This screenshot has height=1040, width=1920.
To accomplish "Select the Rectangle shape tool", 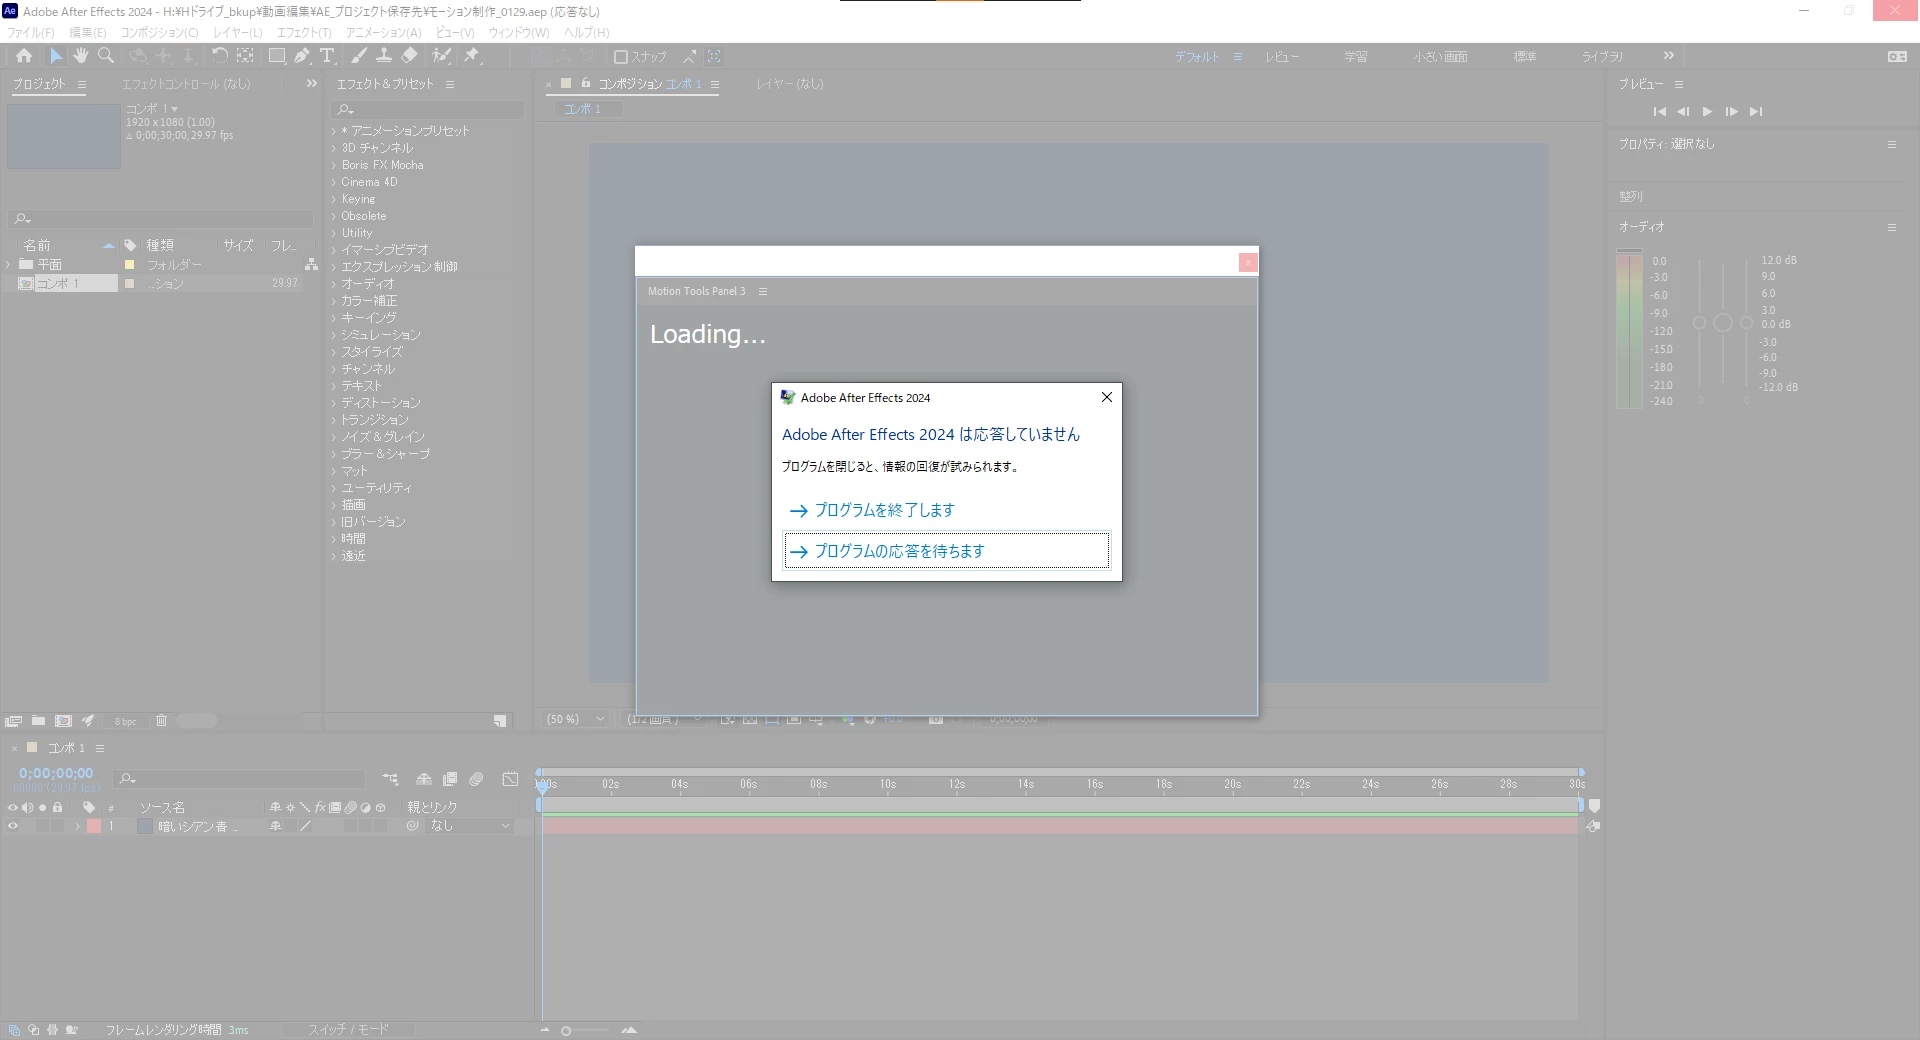I will pos(277,56).
